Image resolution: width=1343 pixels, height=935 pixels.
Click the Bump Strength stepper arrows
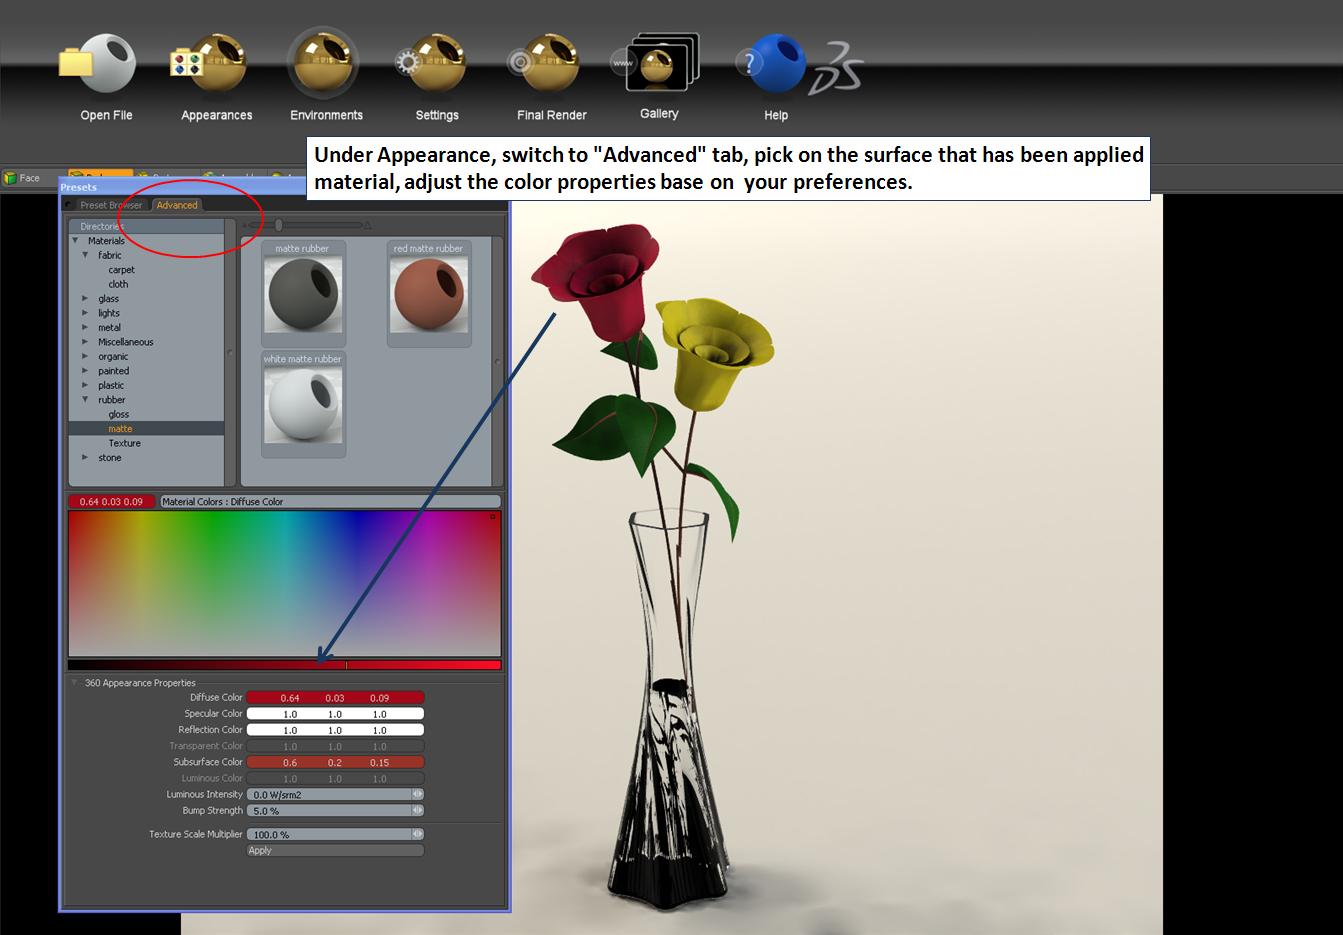coord(418,810)
